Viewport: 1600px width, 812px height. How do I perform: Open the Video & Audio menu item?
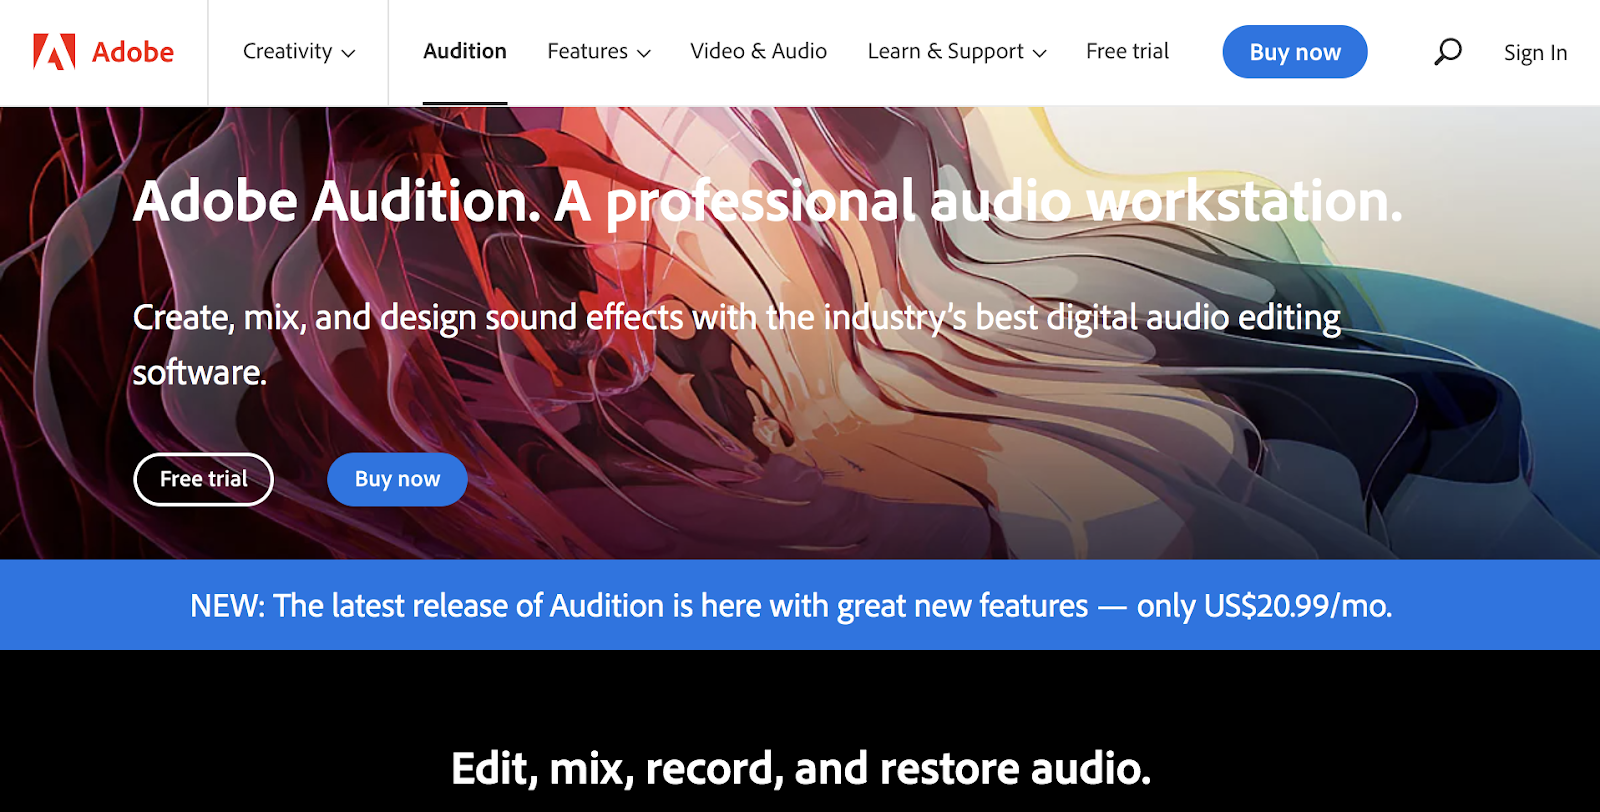coord(758,52)
